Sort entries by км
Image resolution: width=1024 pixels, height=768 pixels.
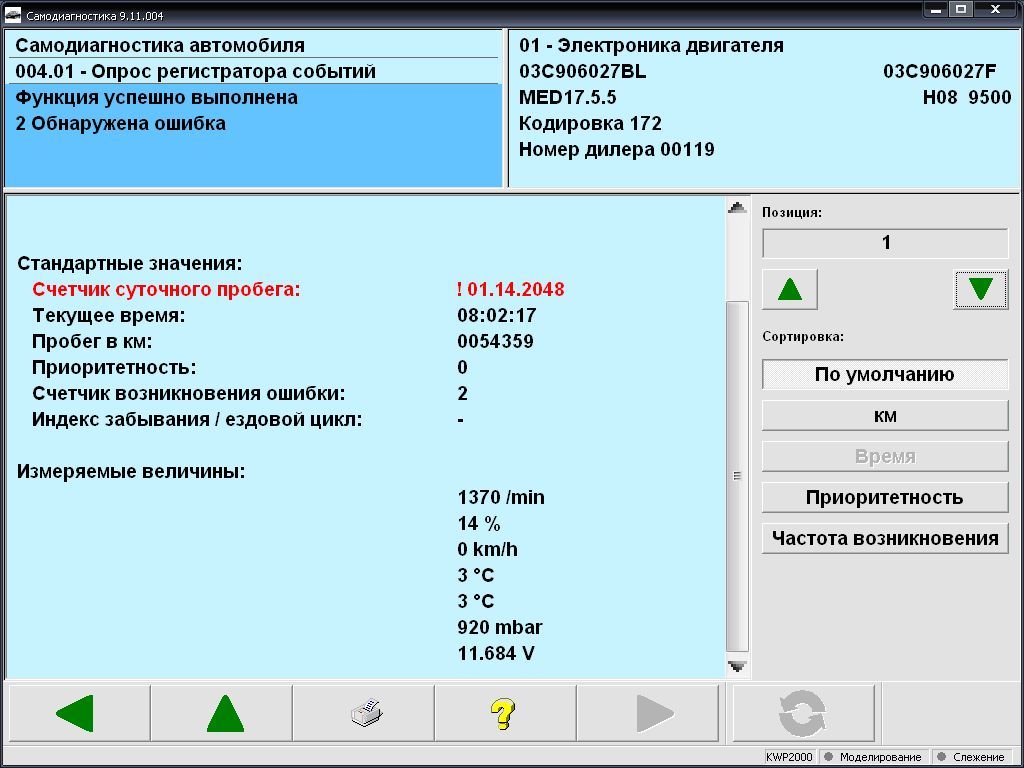pyautogui.click(x=885, y=415)
